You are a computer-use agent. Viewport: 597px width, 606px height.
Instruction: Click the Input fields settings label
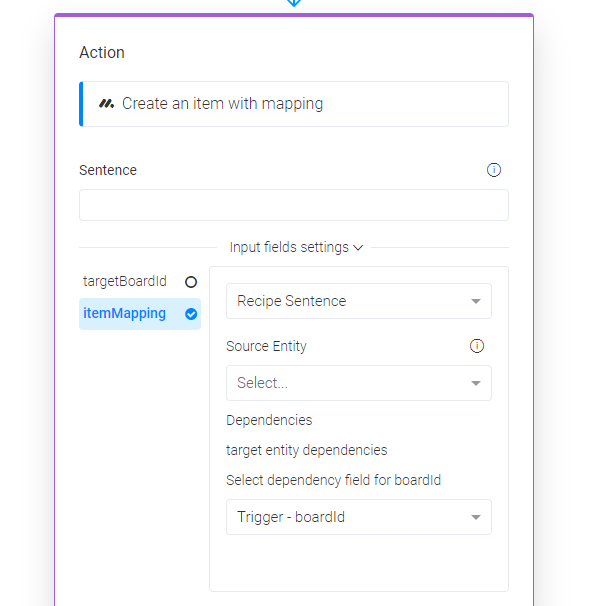[289, 247]
